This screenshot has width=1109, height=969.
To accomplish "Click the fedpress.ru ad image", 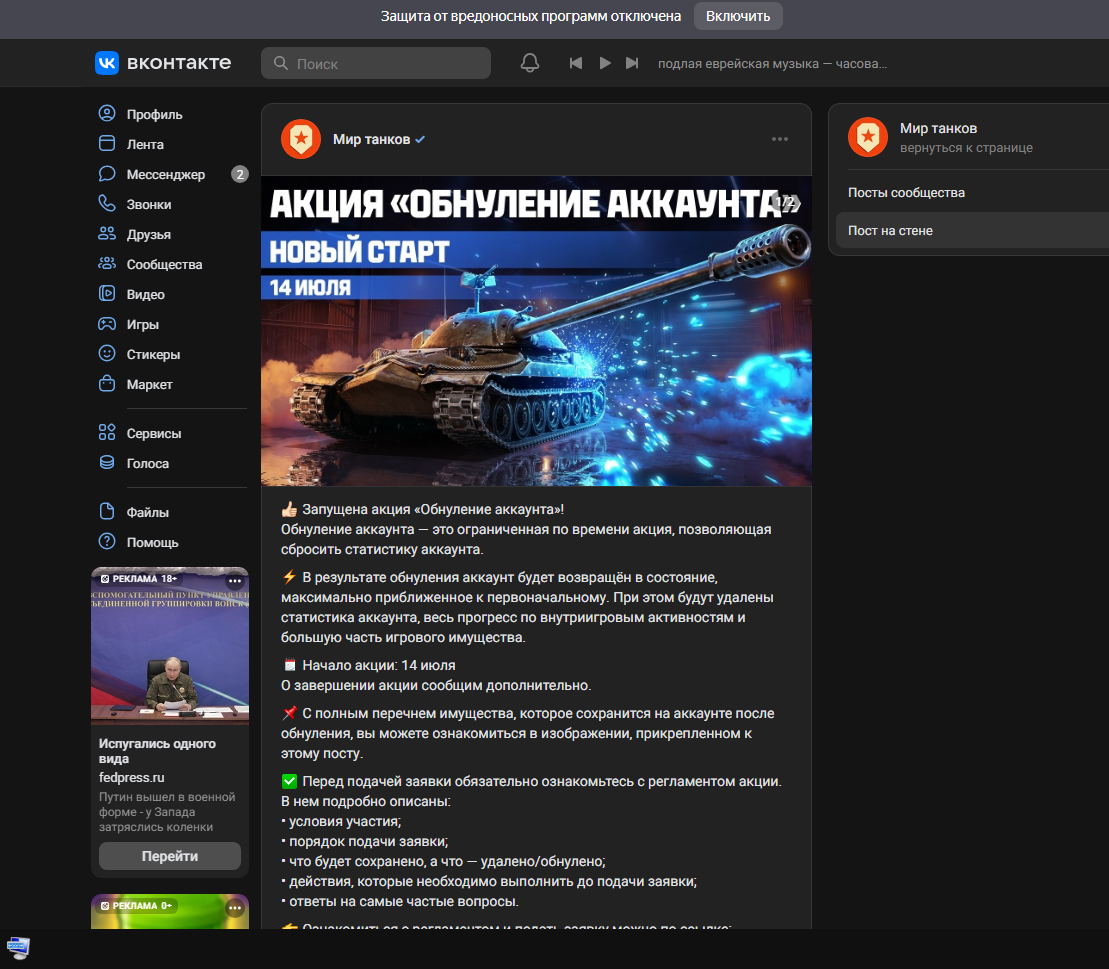I will pos(170,646).
